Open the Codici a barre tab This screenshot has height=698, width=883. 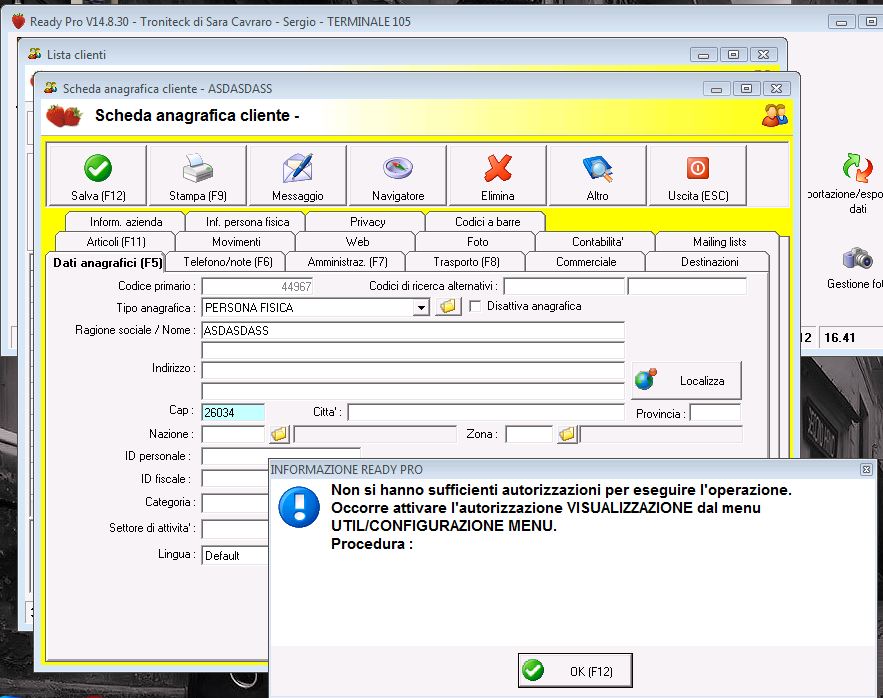click(487, 222)
